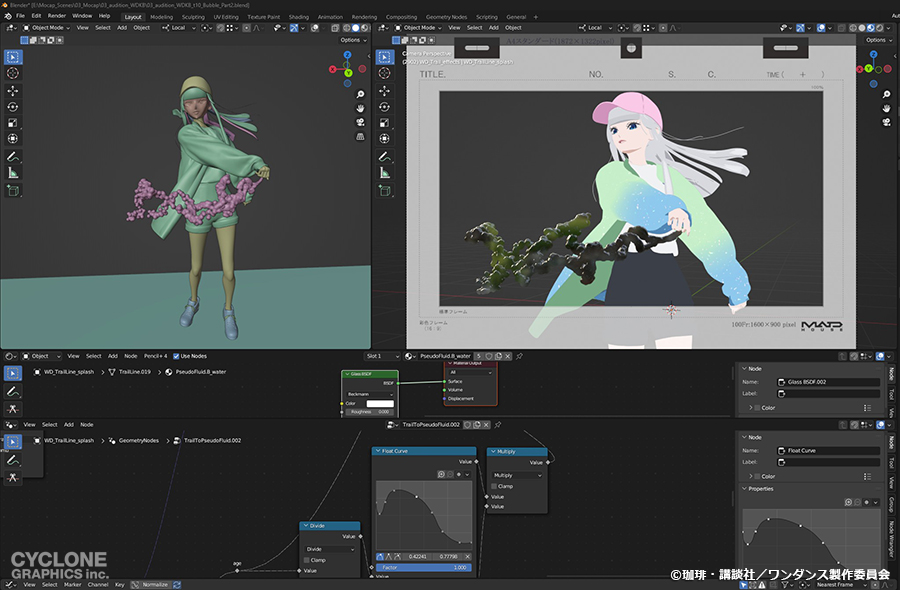Choose the Measure tool in left viewport
900x590 pixels.
(13, 173)
